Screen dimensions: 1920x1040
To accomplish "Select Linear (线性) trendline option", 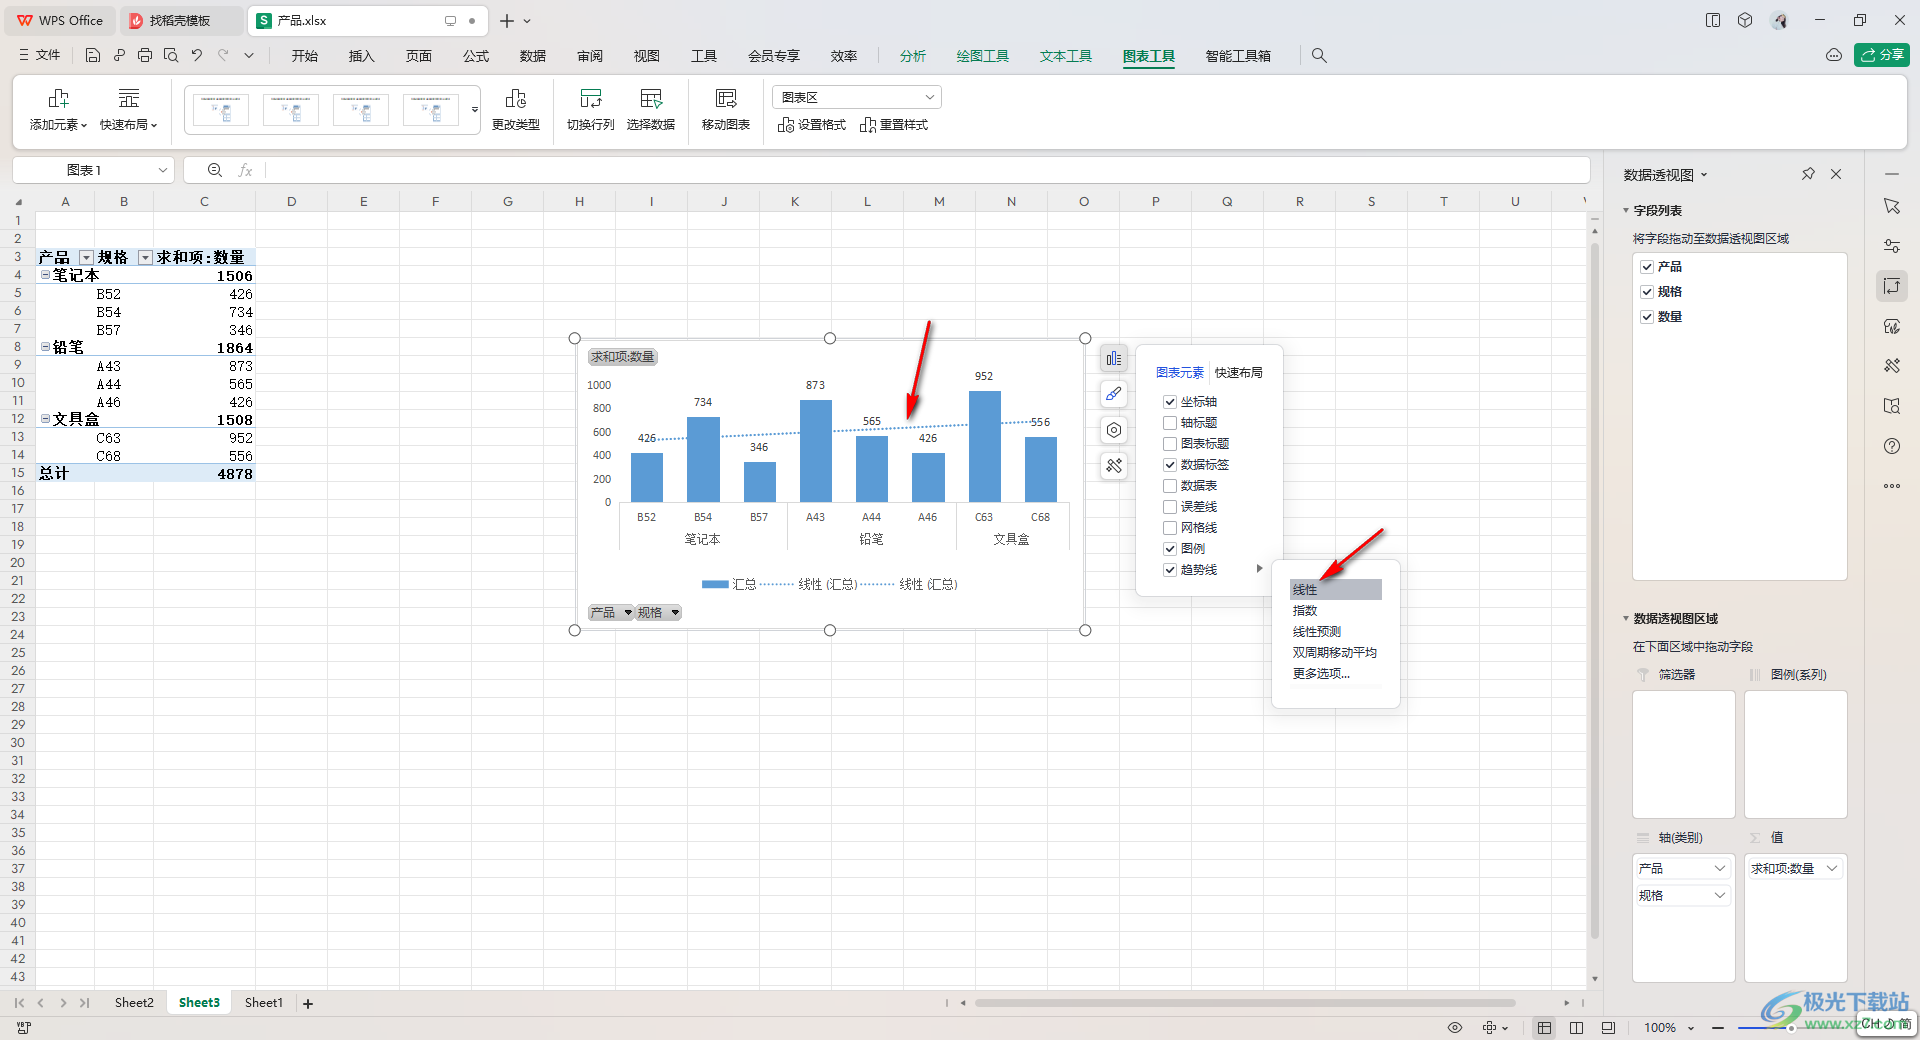I will (1336, 590).
